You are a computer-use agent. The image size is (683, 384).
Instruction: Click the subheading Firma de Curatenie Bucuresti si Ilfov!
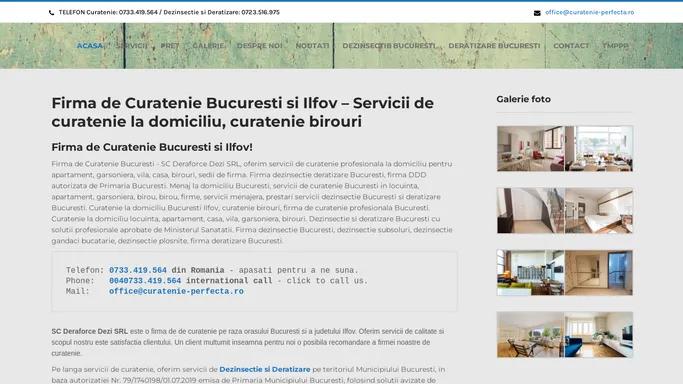coord(152,147)
